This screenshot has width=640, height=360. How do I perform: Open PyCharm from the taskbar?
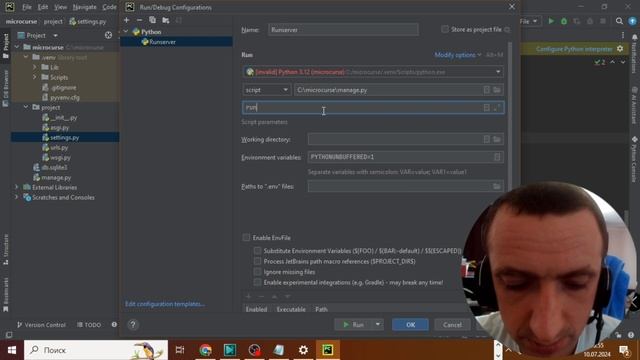pos(328,350)
